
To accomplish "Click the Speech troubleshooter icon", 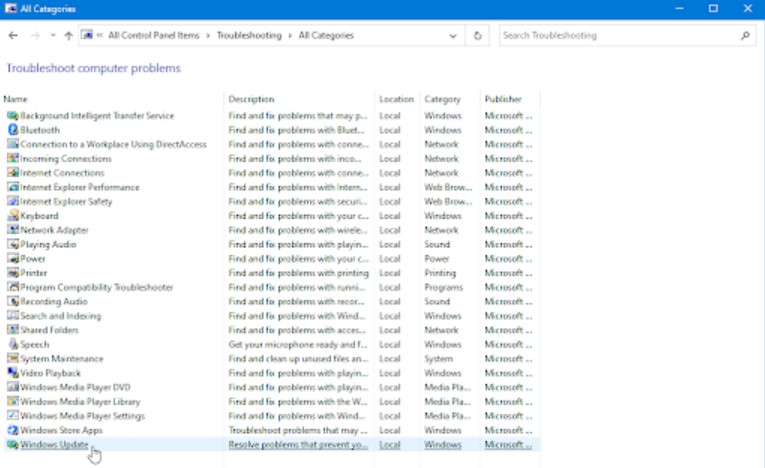I will click(13, 344).
